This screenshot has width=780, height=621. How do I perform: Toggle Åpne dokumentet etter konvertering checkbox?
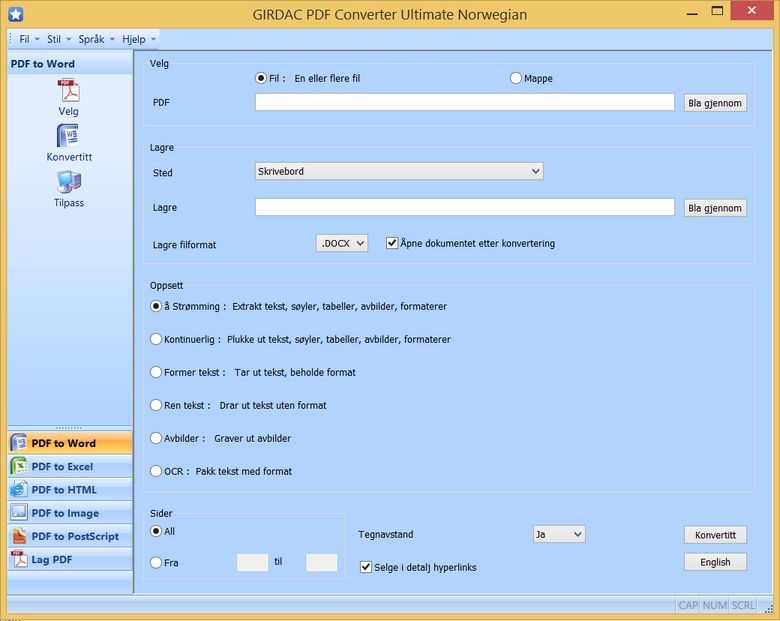click(x=392, y=243)
